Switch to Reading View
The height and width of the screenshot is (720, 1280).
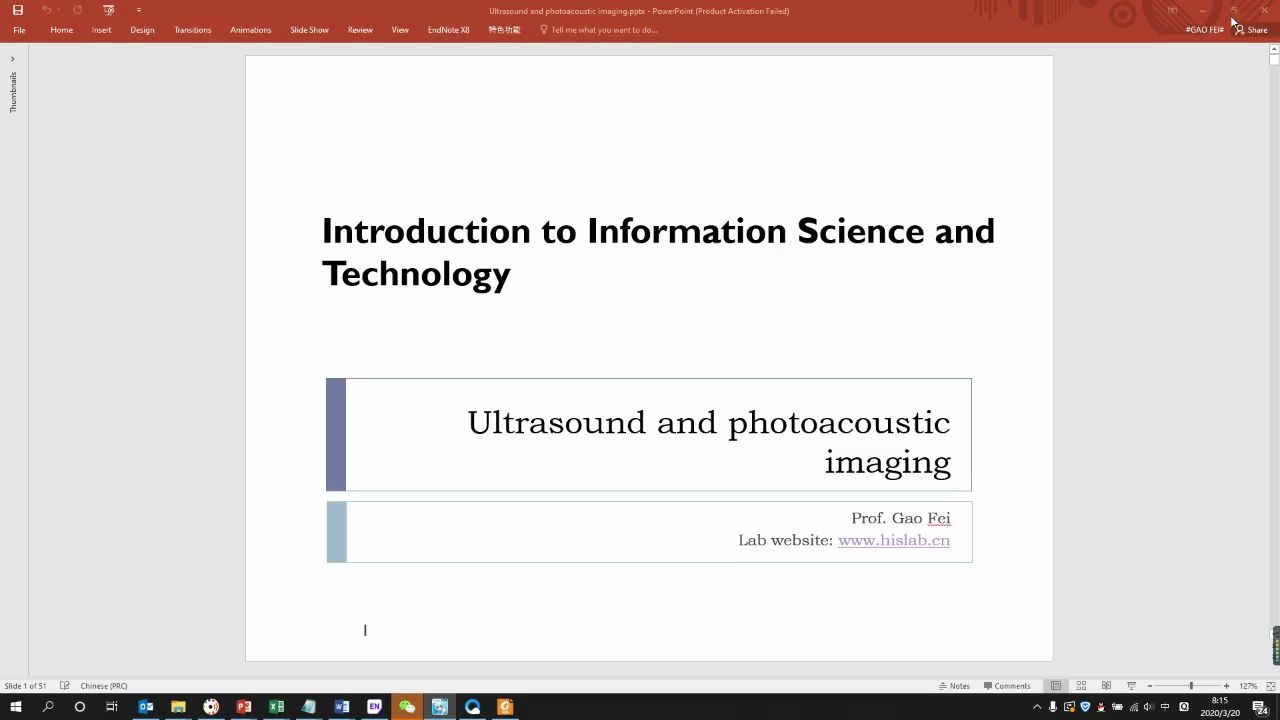(1106, 686)
